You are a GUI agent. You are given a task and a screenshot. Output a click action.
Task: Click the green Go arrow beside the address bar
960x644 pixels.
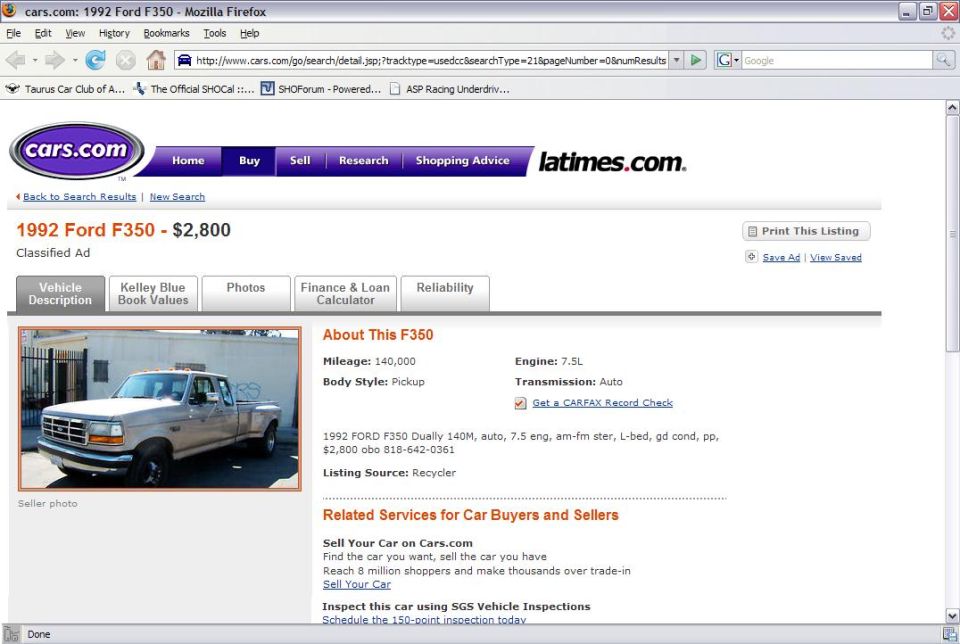696,60
